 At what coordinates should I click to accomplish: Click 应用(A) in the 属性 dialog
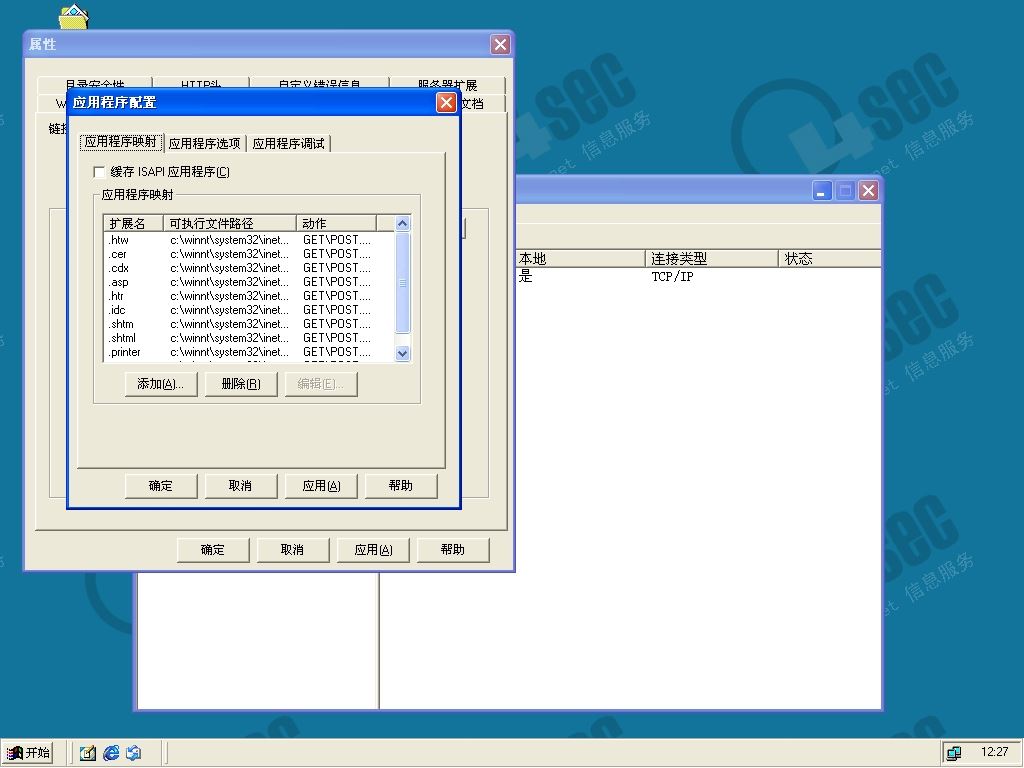[374, 550]
